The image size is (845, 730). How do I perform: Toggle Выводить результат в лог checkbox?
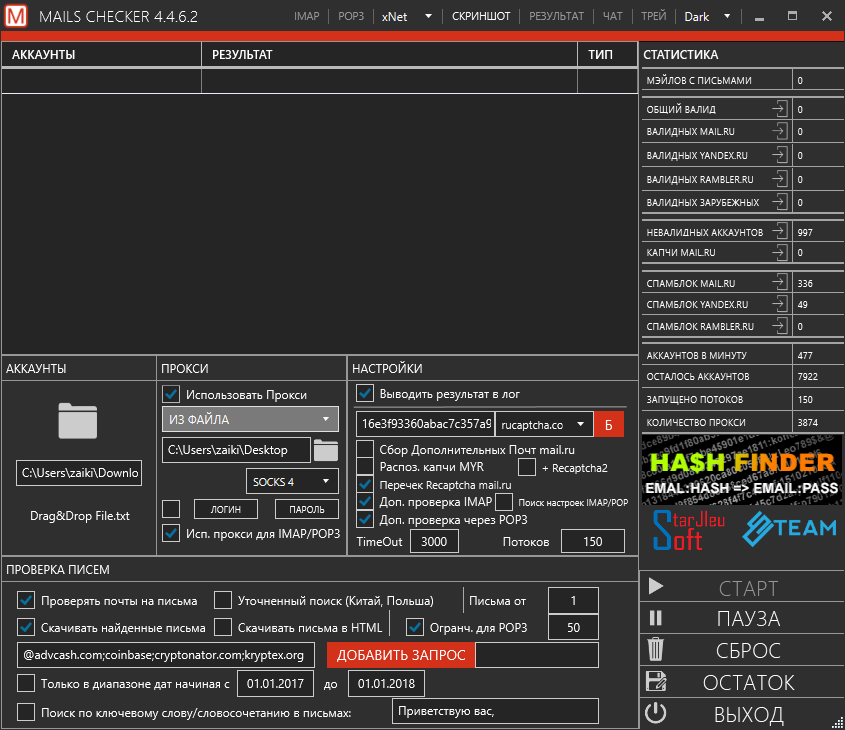point(365,393)
